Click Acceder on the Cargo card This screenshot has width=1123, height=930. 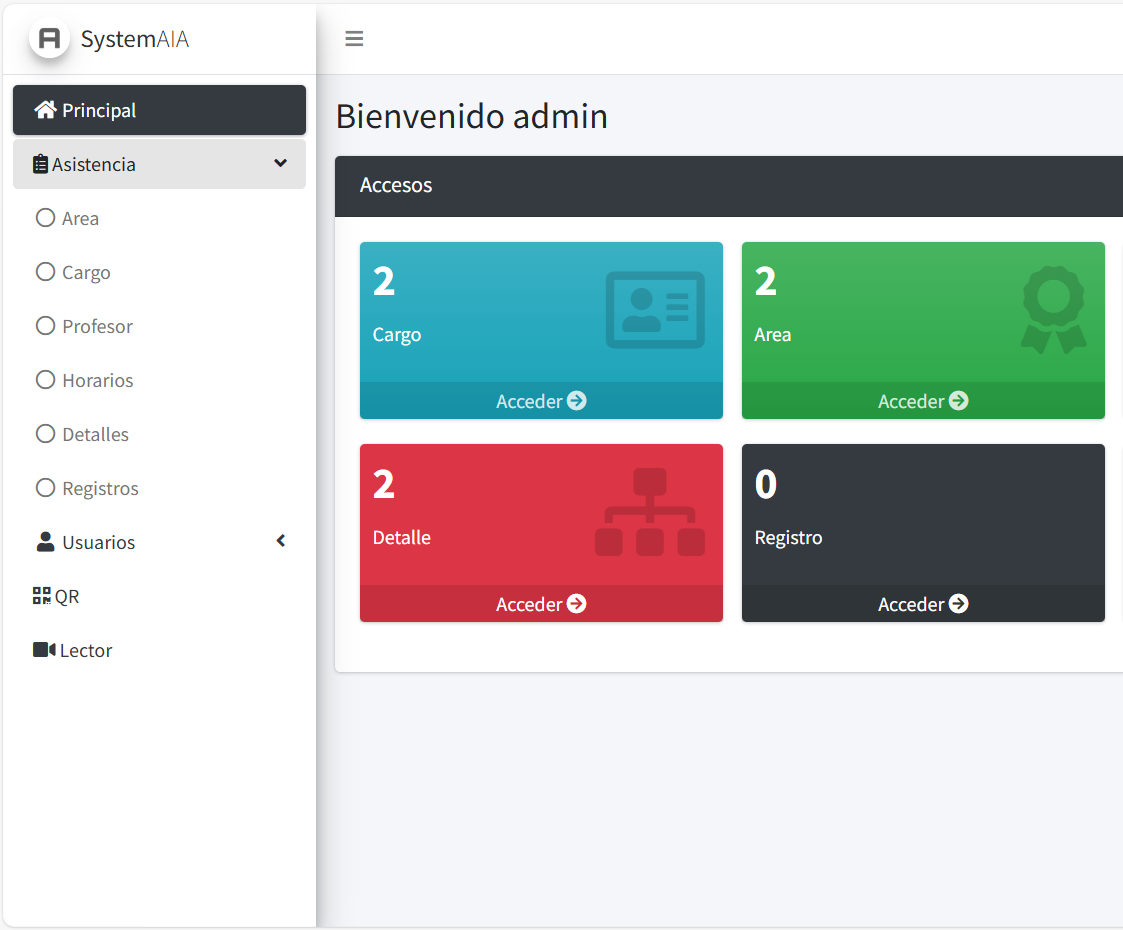540,401
